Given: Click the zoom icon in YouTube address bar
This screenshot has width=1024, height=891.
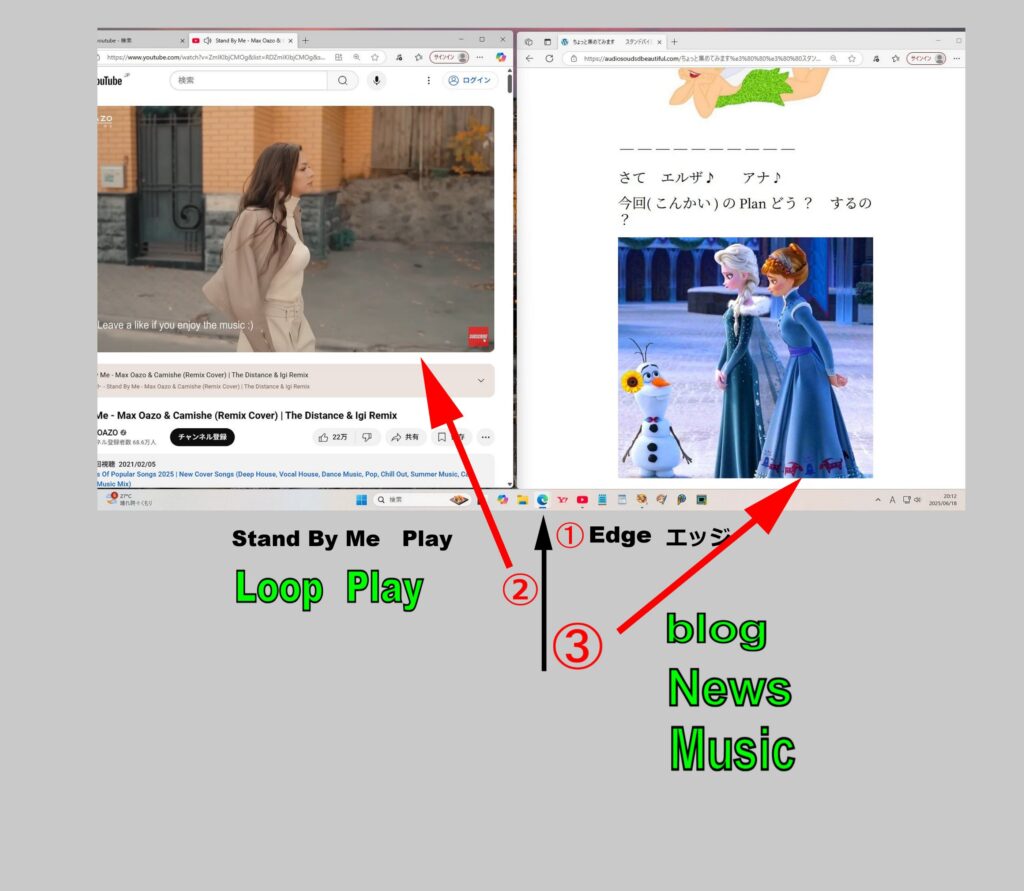Looking at the screenshot, I should (357, 57).
